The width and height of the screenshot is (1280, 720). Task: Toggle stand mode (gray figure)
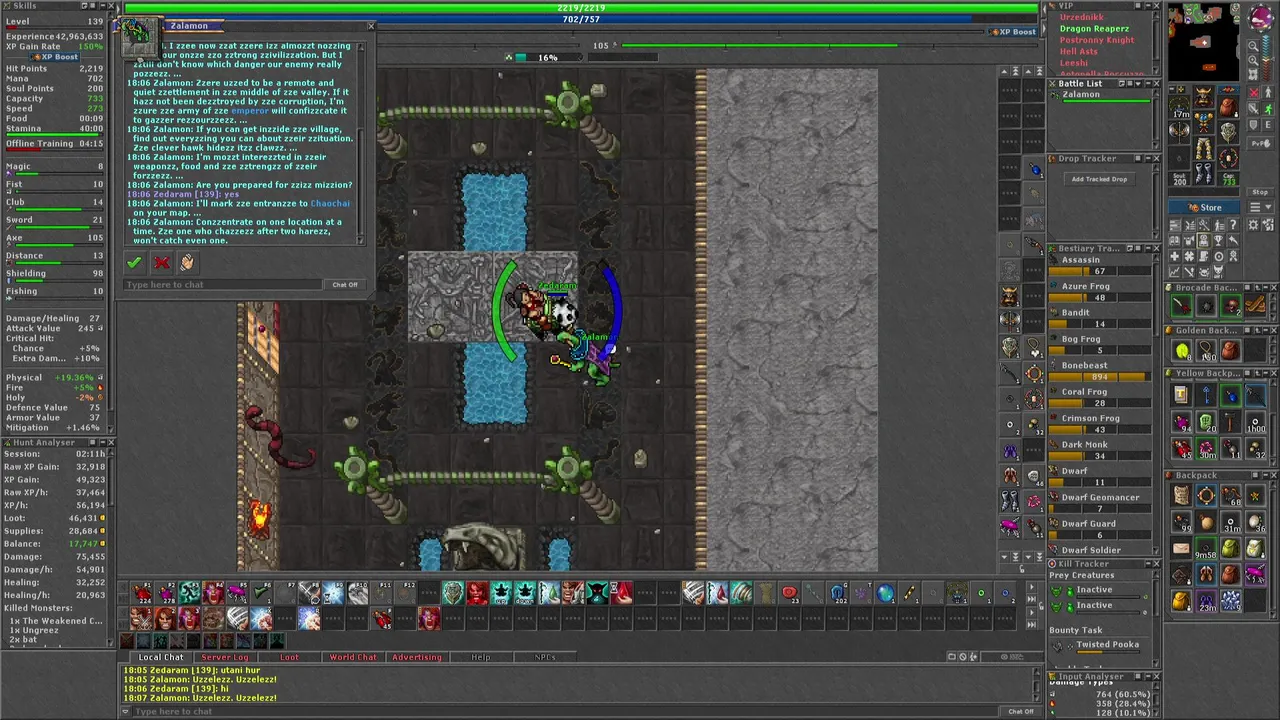tap(1268, 92)
